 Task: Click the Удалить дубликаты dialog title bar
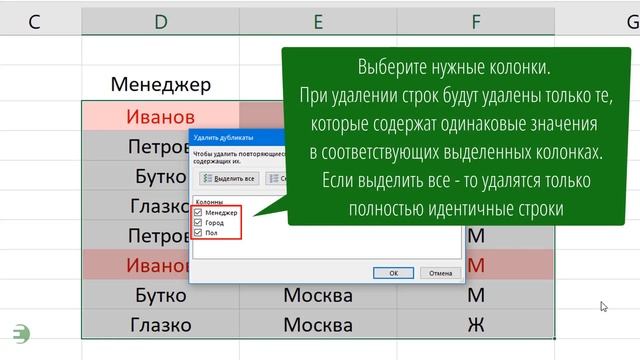coord(237,138)
